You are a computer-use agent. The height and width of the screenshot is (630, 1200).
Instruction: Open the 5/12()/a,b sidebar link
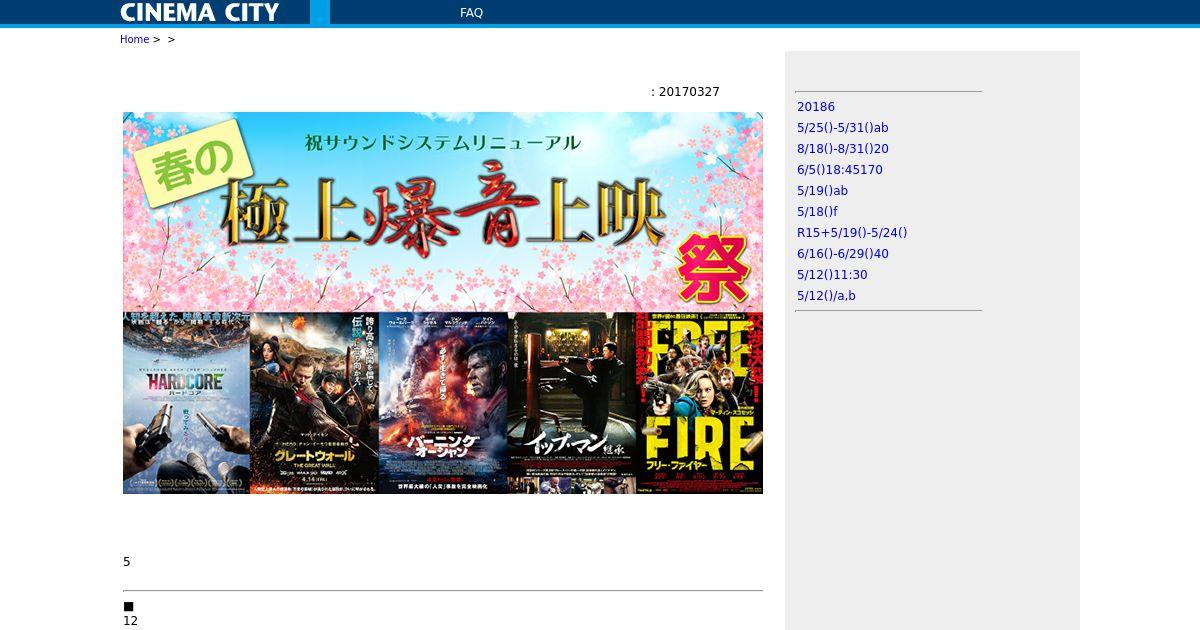click(826, 296)
